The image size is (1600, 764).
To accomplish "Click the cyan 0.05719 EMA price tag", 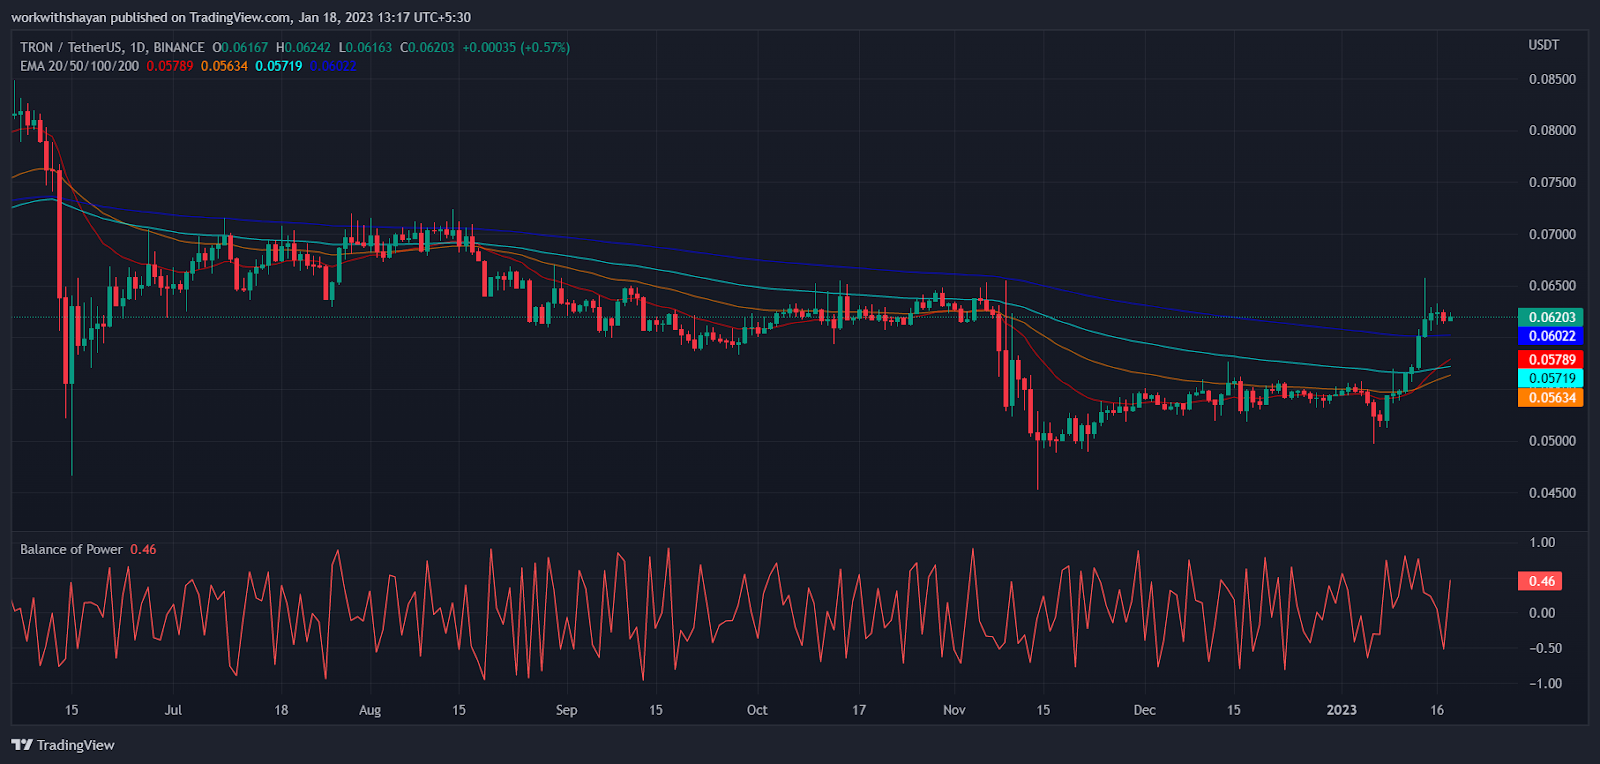I will [x=1551, y=378].
